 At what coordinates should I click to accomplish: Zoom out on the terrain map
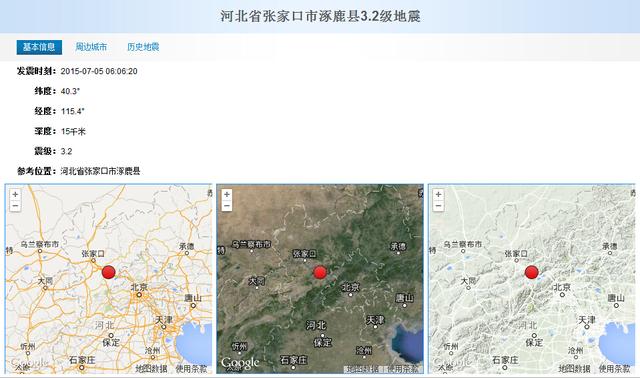438,205
